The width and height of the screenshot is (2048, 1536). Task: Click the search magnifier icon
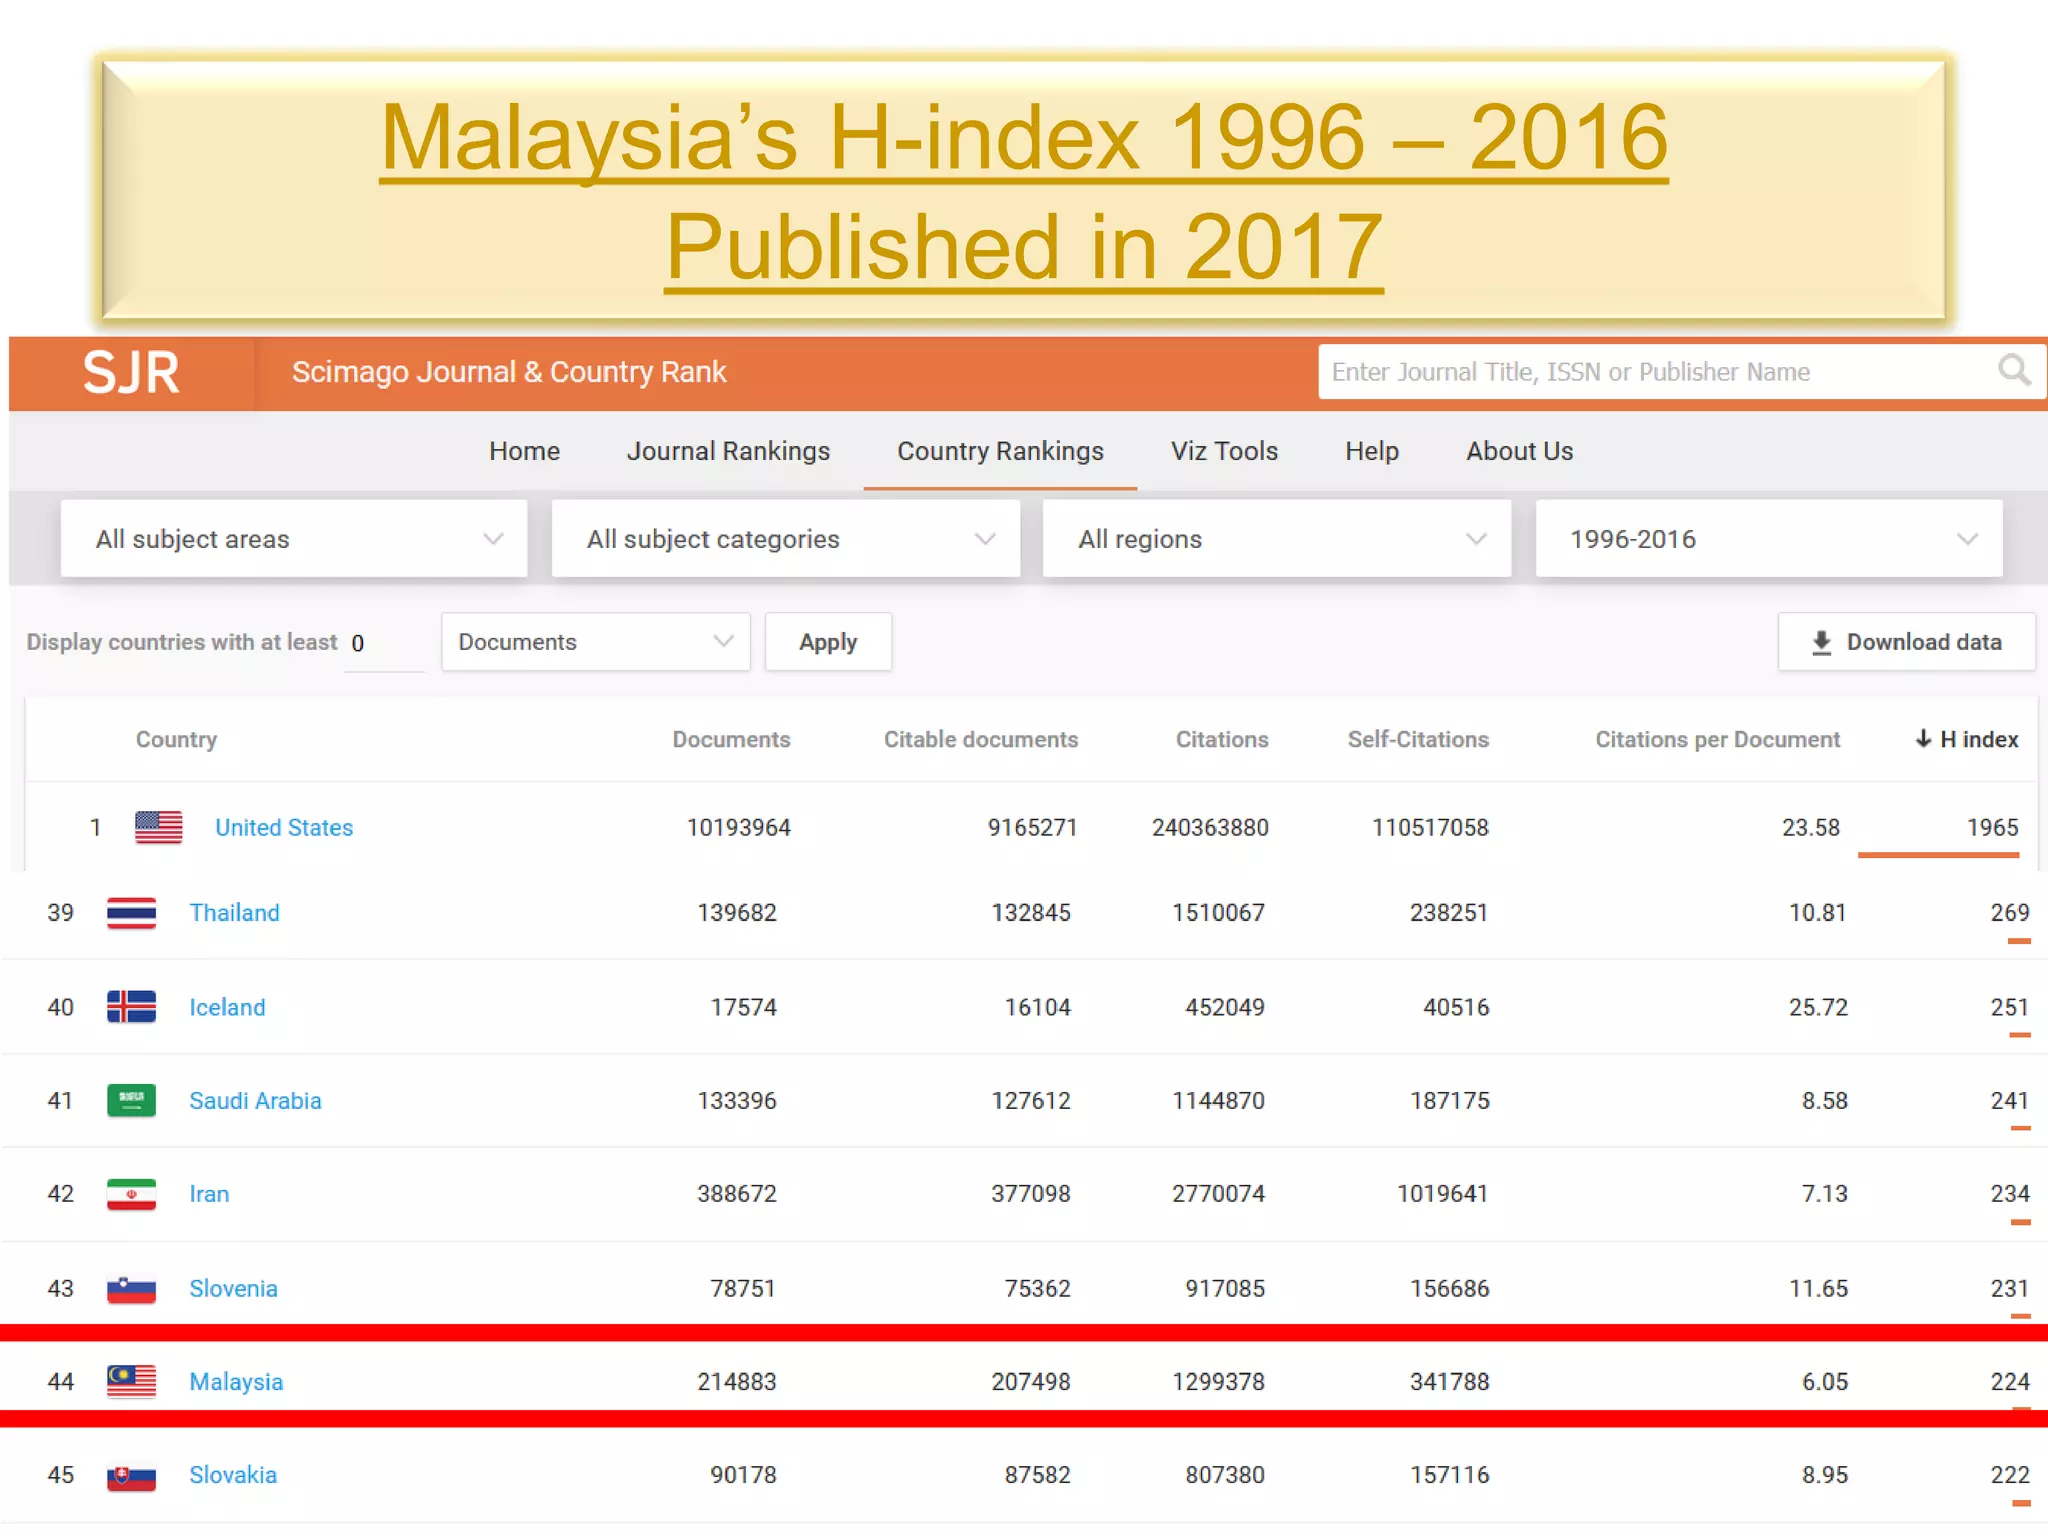(2014, 371)
